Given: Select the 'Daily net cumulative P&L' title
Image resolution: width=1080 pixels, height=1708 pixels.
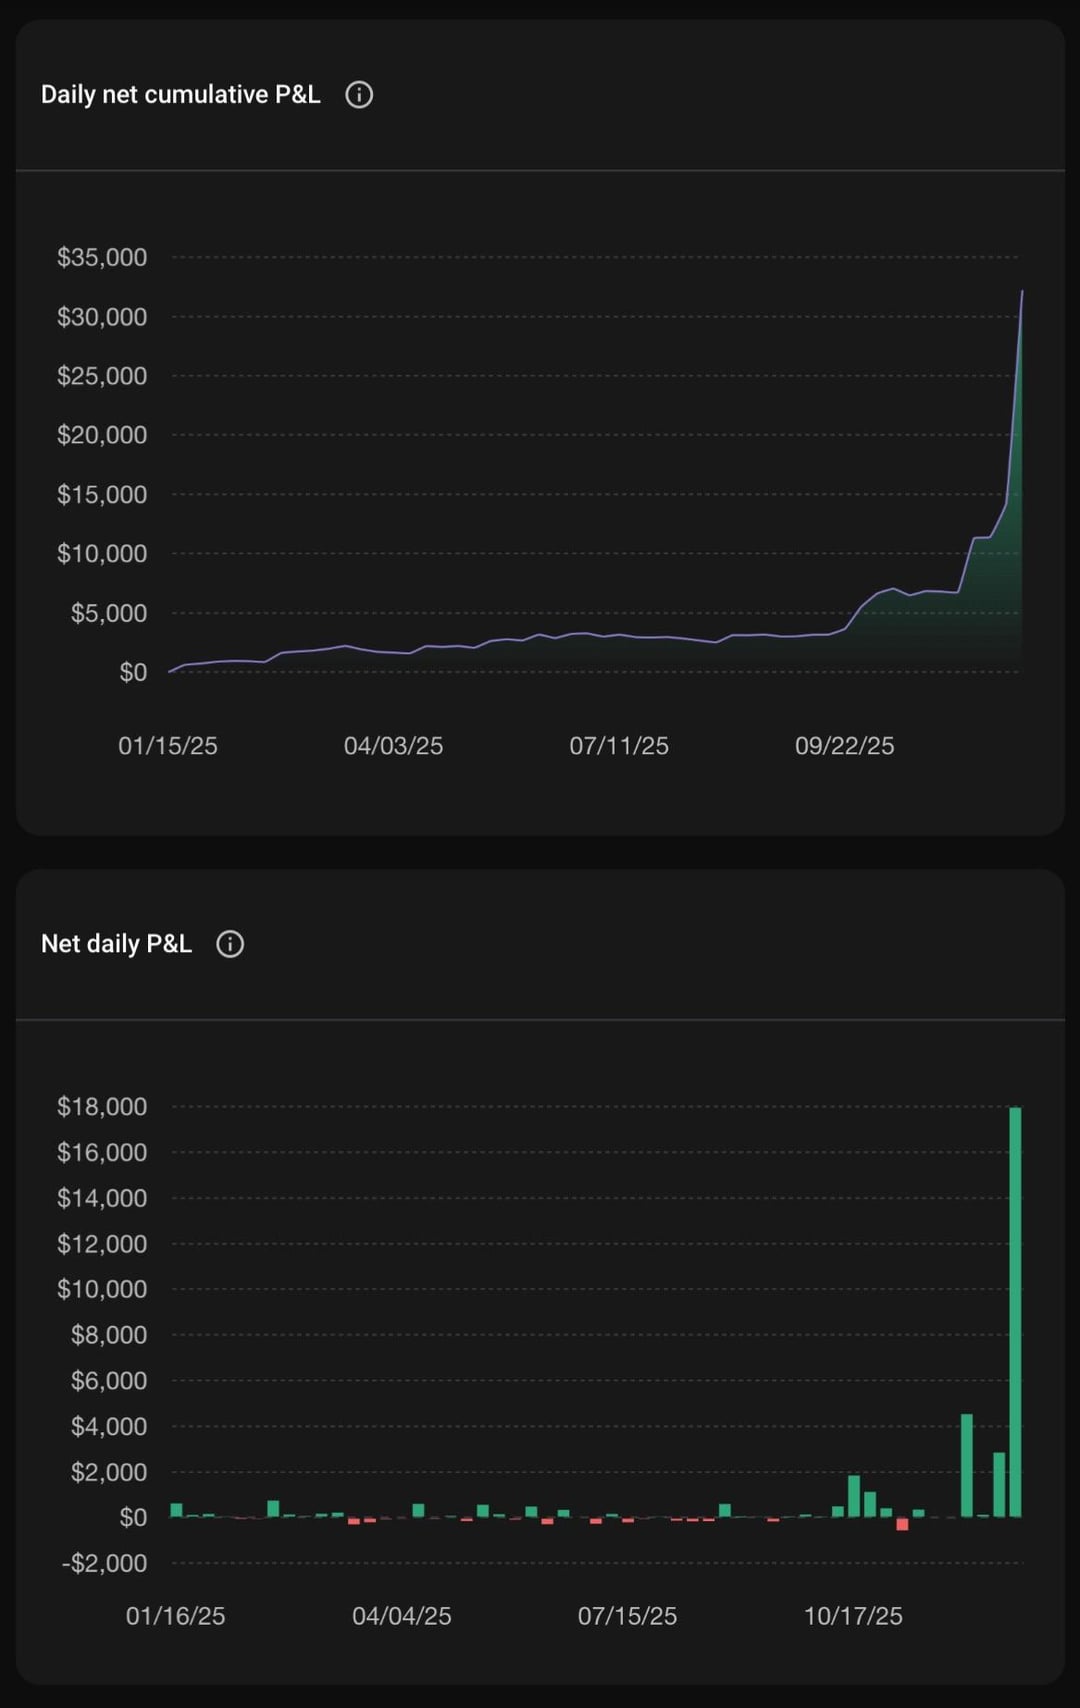Looking at the screenshot, I should tap(180, 95).
